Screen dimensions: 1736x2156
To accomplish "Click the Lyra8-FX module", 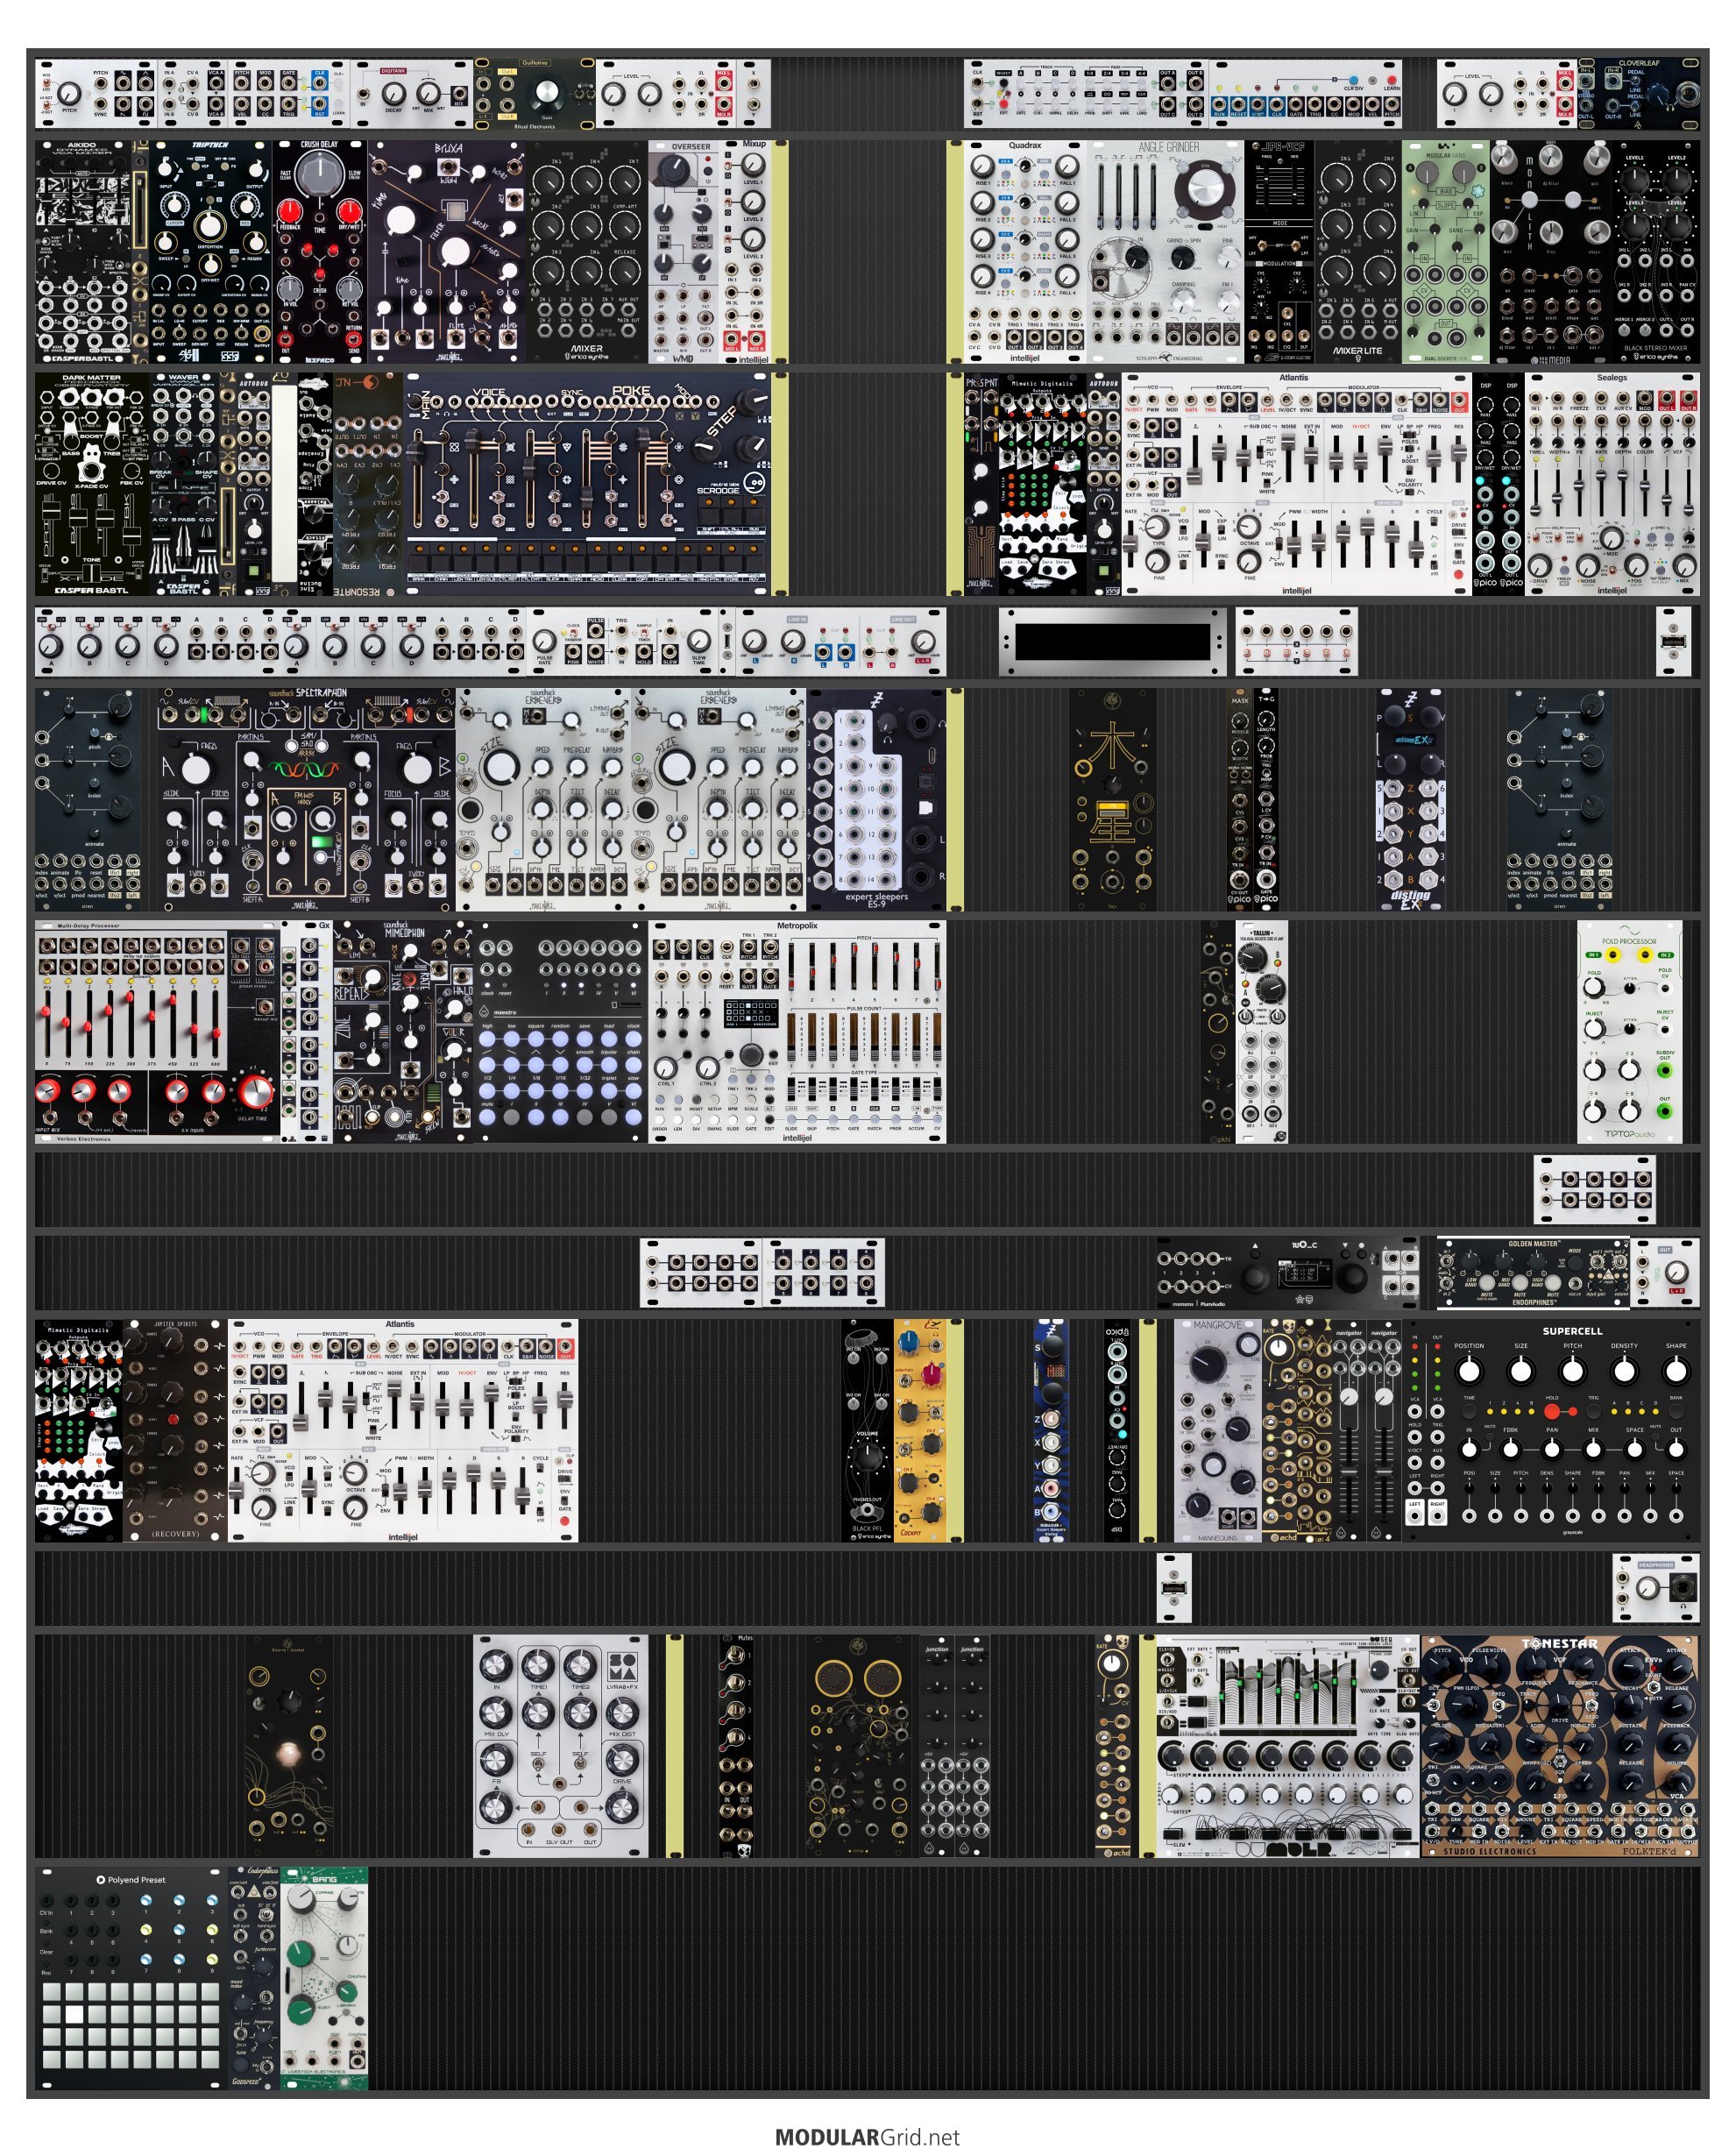I will point(560,1747).
